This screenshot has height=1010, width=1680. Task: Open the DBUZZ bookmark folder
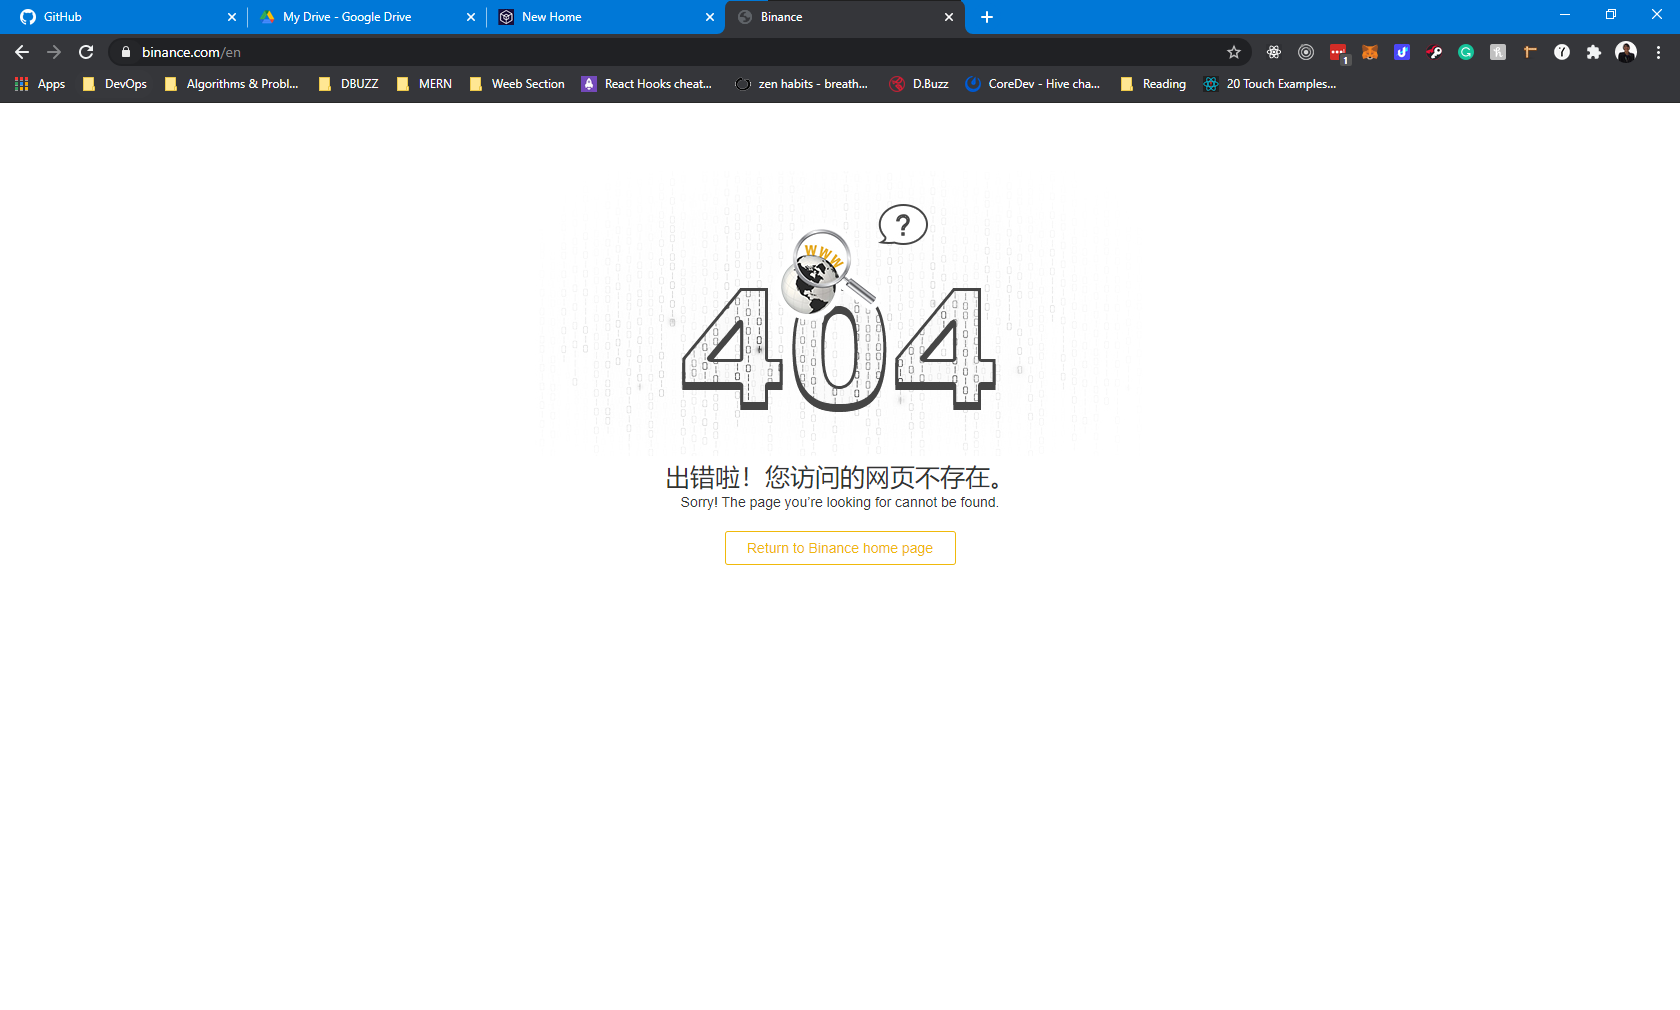tap(348, 84)
